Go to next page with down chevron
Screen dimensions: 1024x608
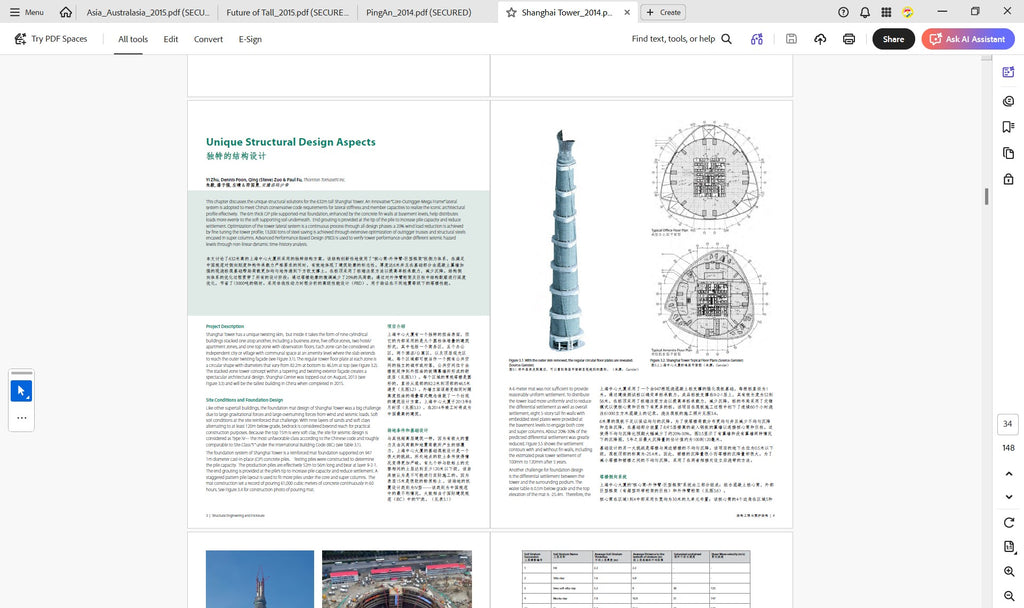tap(1008, 497)
